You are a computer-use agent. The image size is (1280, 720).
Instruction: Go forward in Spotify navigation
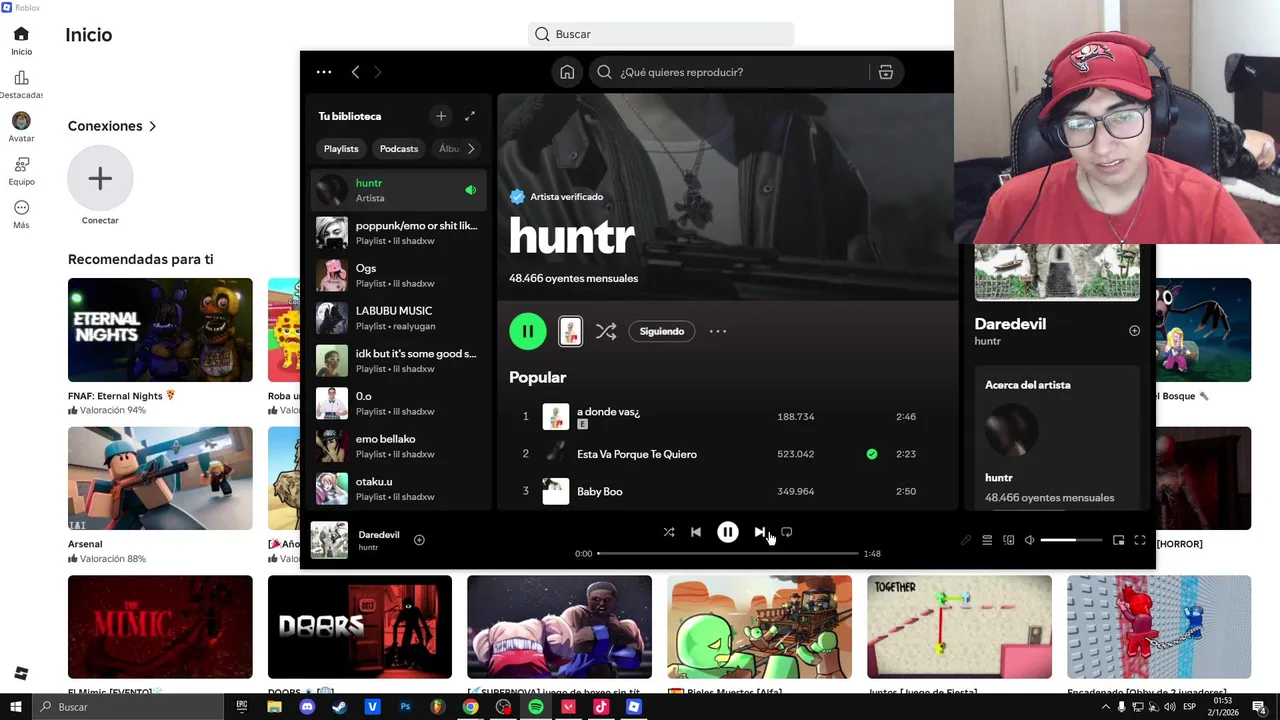pyautogui.click(x=377, y=72)
